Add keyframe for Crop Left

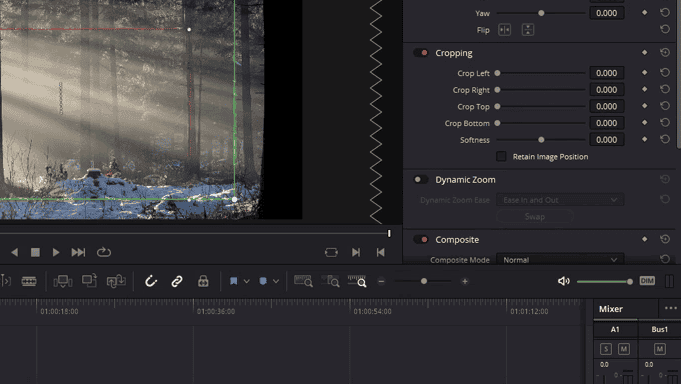(645, 73)
